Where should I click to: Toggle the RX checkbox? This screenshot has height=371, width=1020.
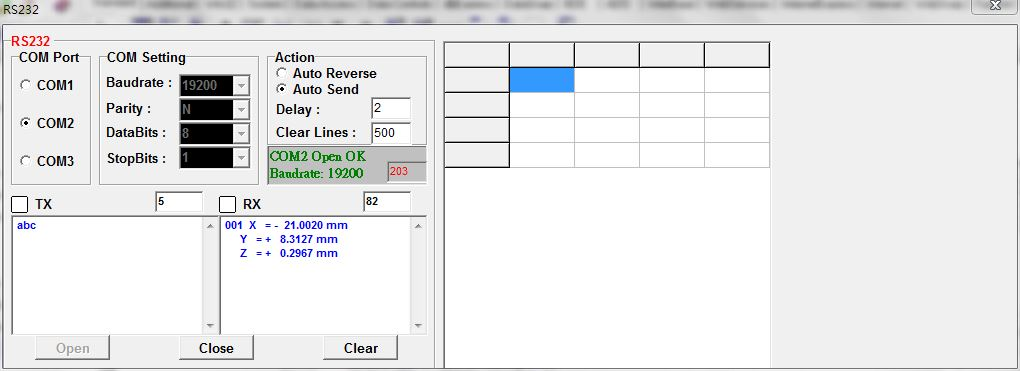tap(228, 204)
